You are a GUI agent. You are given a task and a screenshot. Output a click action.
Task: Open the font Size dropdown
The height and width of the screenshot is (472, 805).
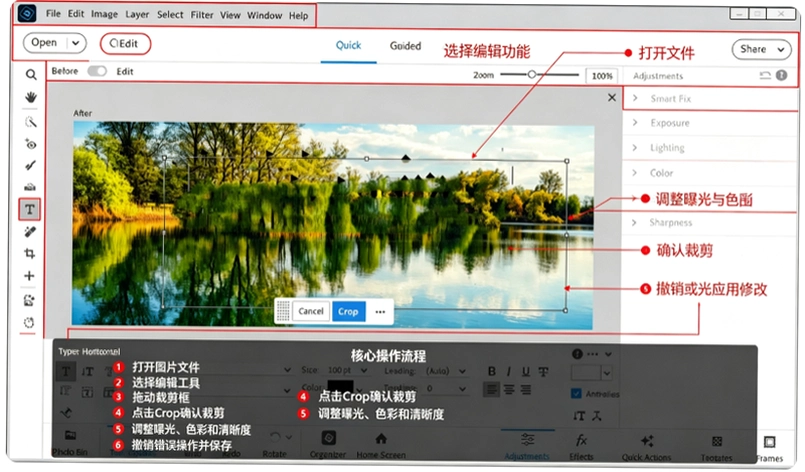pyautogui.click(x=363, y=370)
